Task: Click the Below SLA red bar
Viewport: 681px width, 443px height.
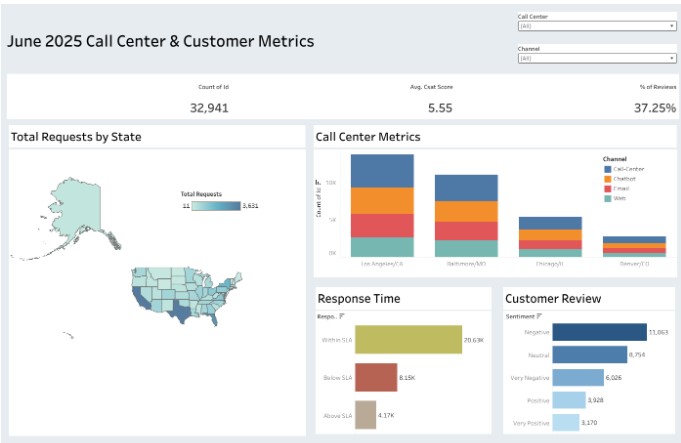Action: coord(375,378)
